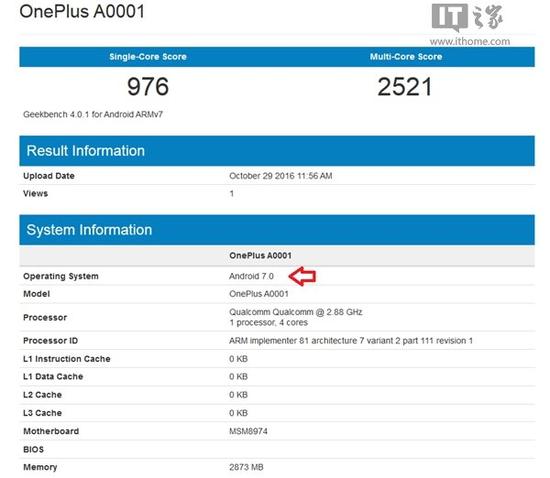Image resolution: width=550 pixels, height=478 pixels.
Task: Select the OnePlus A0001 model value
Action: pyautogui.click(x=259, y=294)
